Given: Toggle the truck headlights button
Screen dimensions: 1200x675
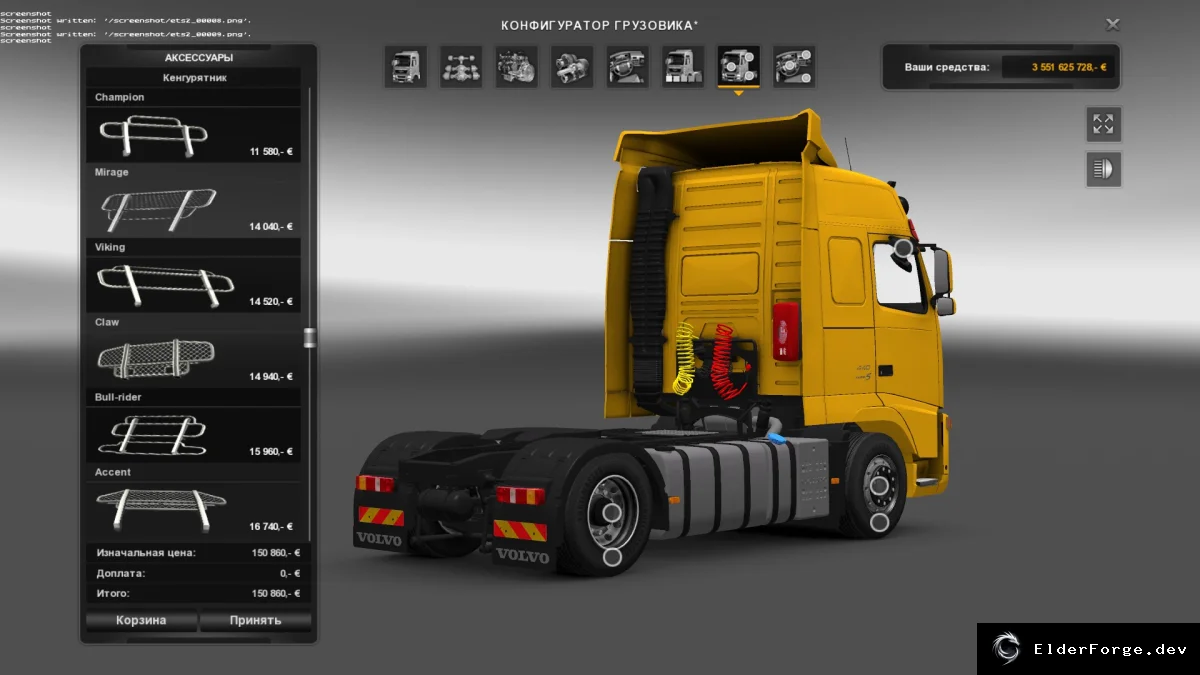Looking at the screenshot, I should coord(1103,169).
